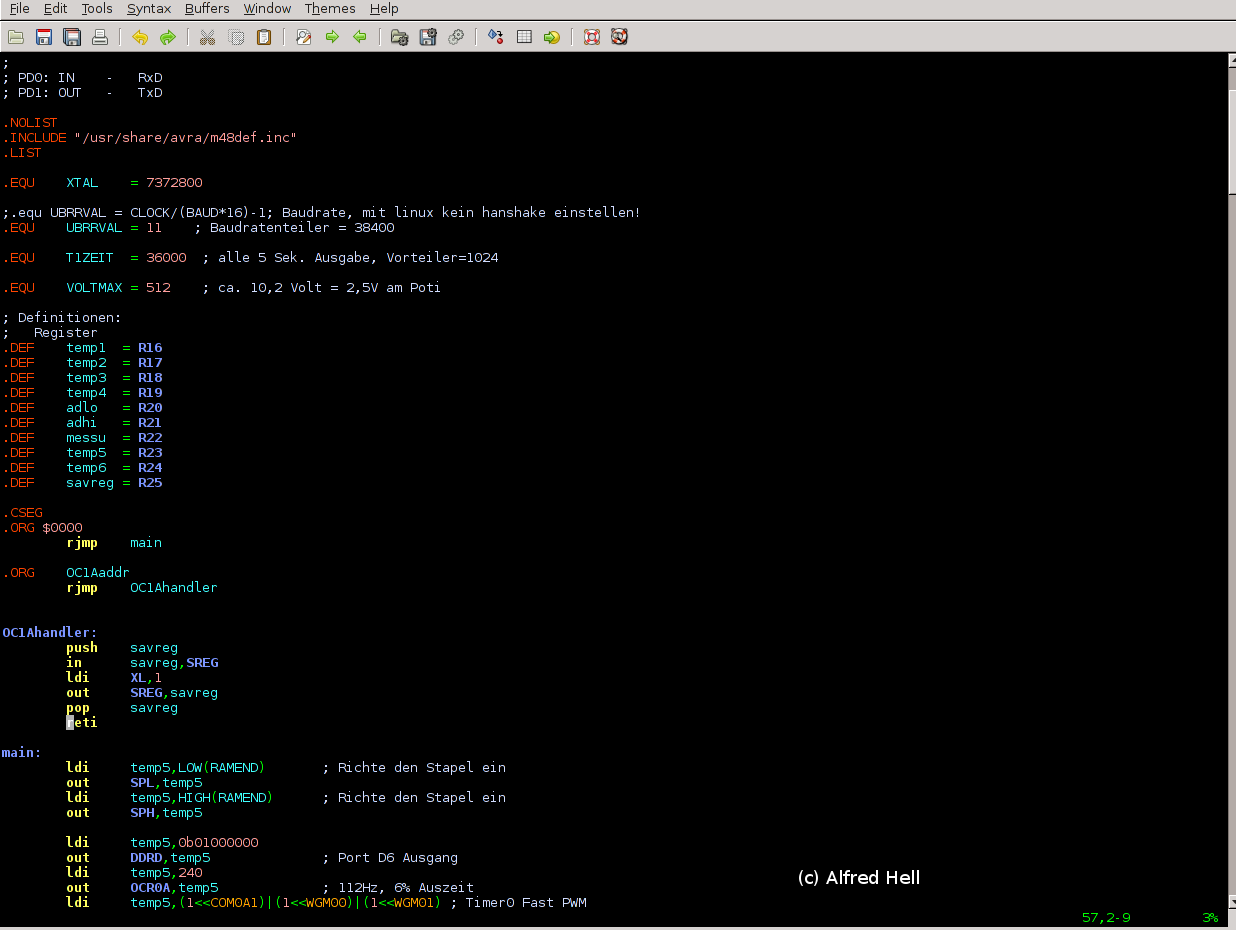This screenshot has height=930, width=1236.
Task: Select the Save All toolbar icon
Action: click(x=71, y=37)
